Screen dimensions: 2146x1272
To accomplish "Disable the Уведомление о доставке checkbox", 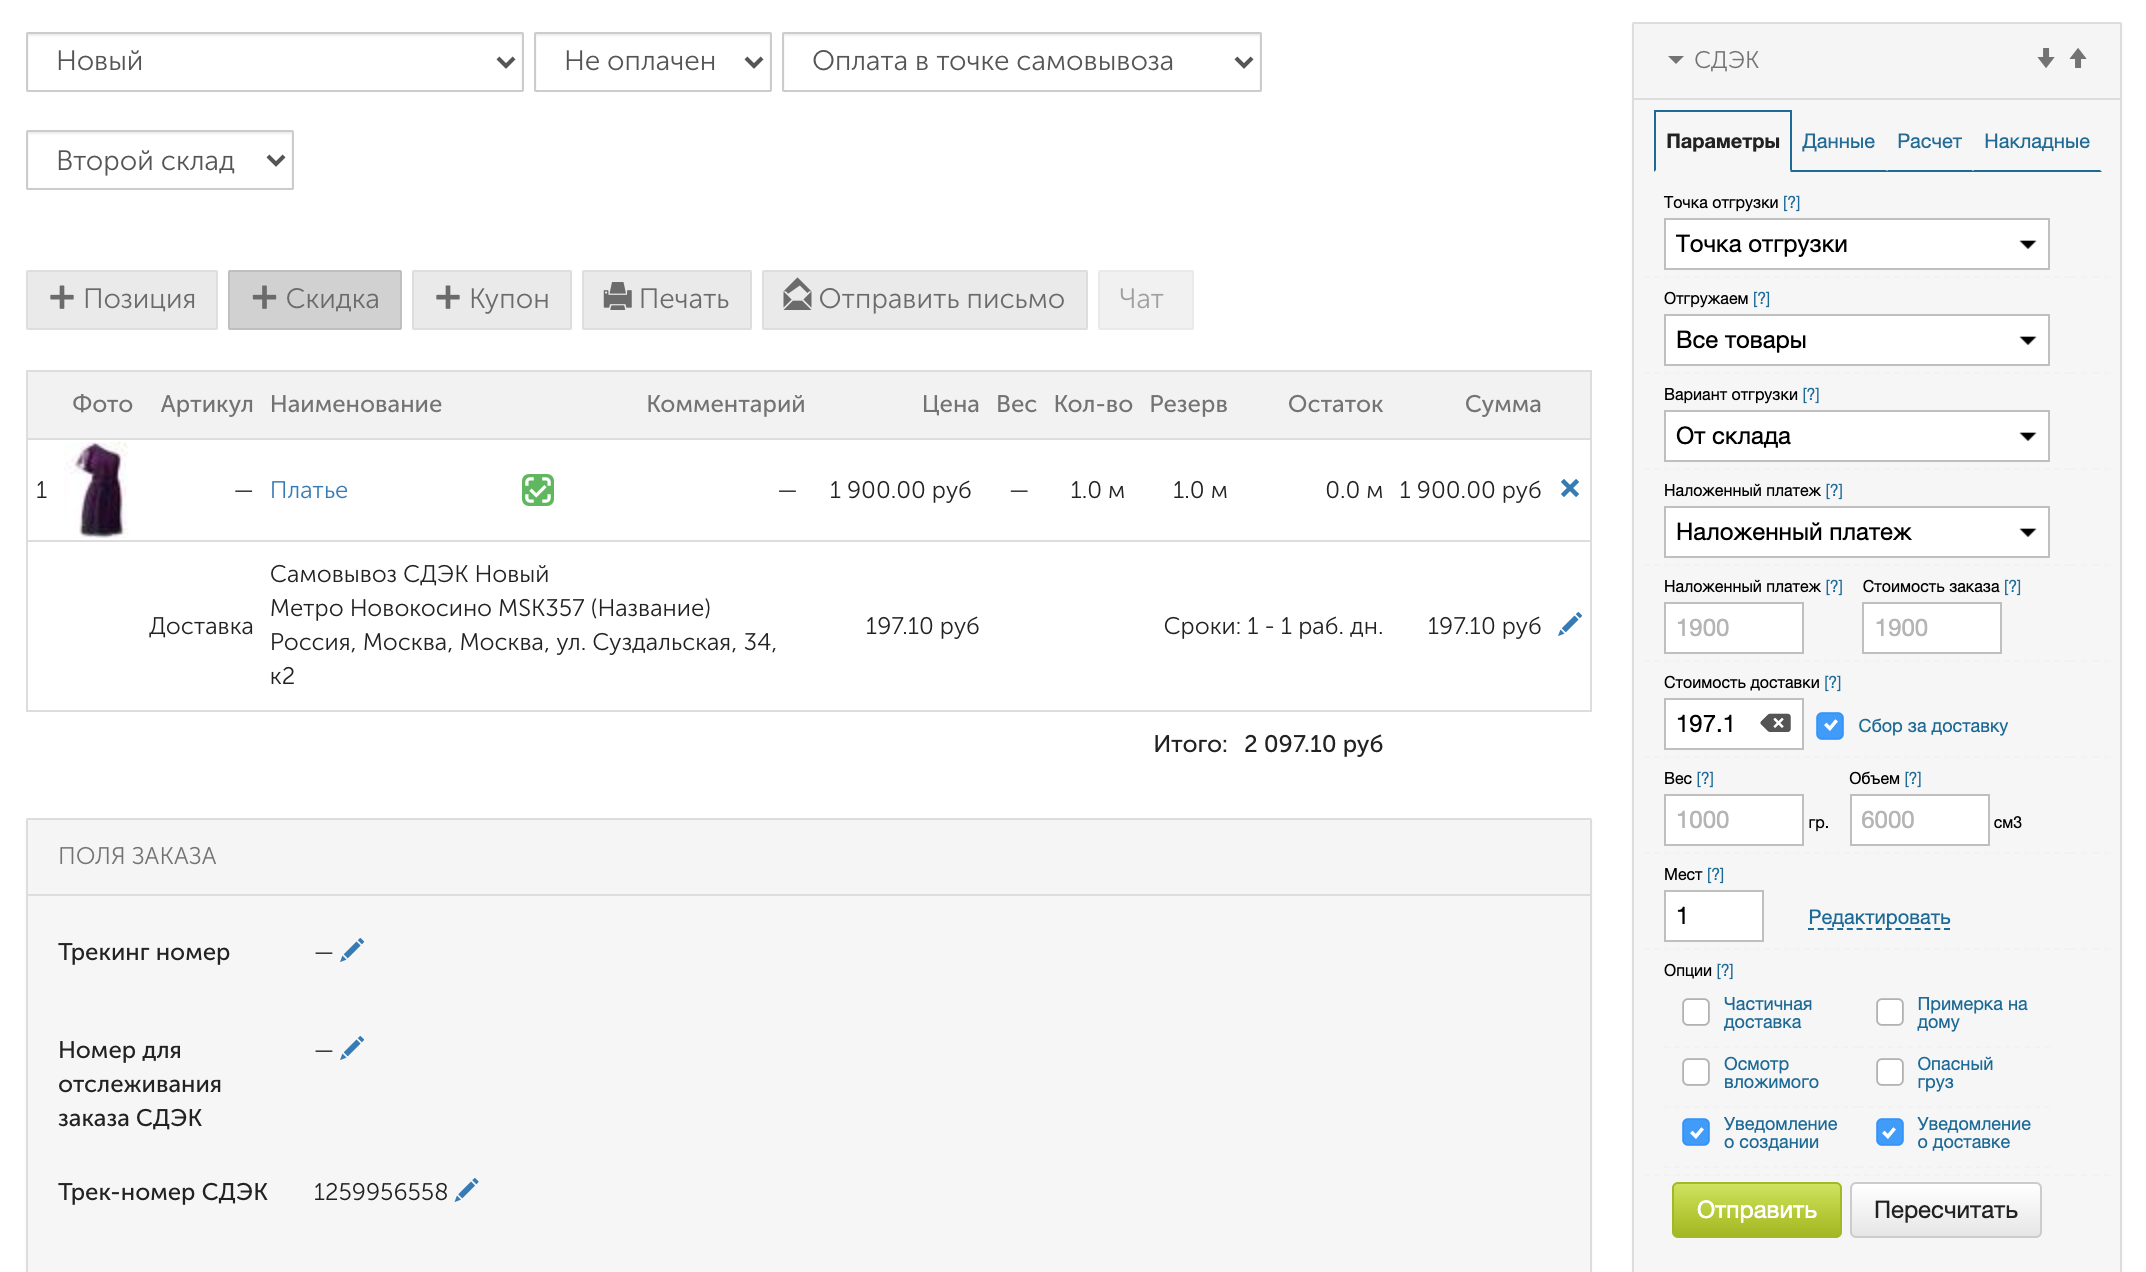I will pyautogui.click(x=1890, y=1132).
